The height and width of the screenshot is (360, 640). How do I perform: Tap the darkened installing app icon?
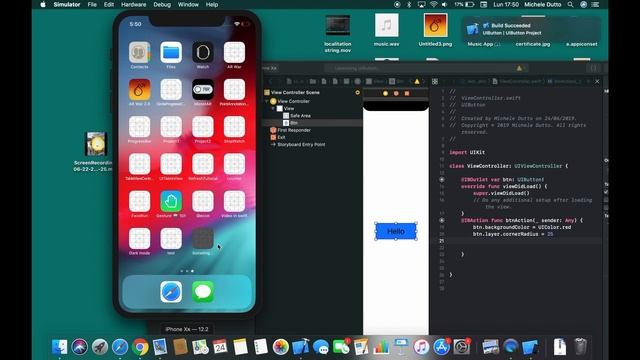[x=203, y=238]
